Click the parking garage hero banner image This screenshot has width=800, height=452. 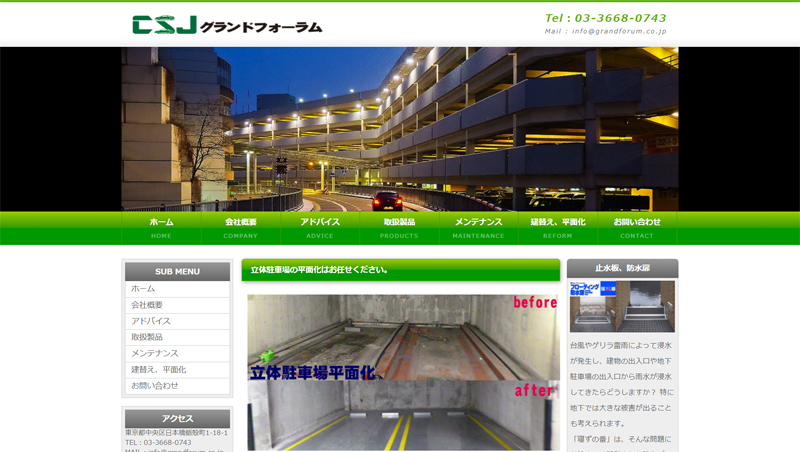pos(400,129)
